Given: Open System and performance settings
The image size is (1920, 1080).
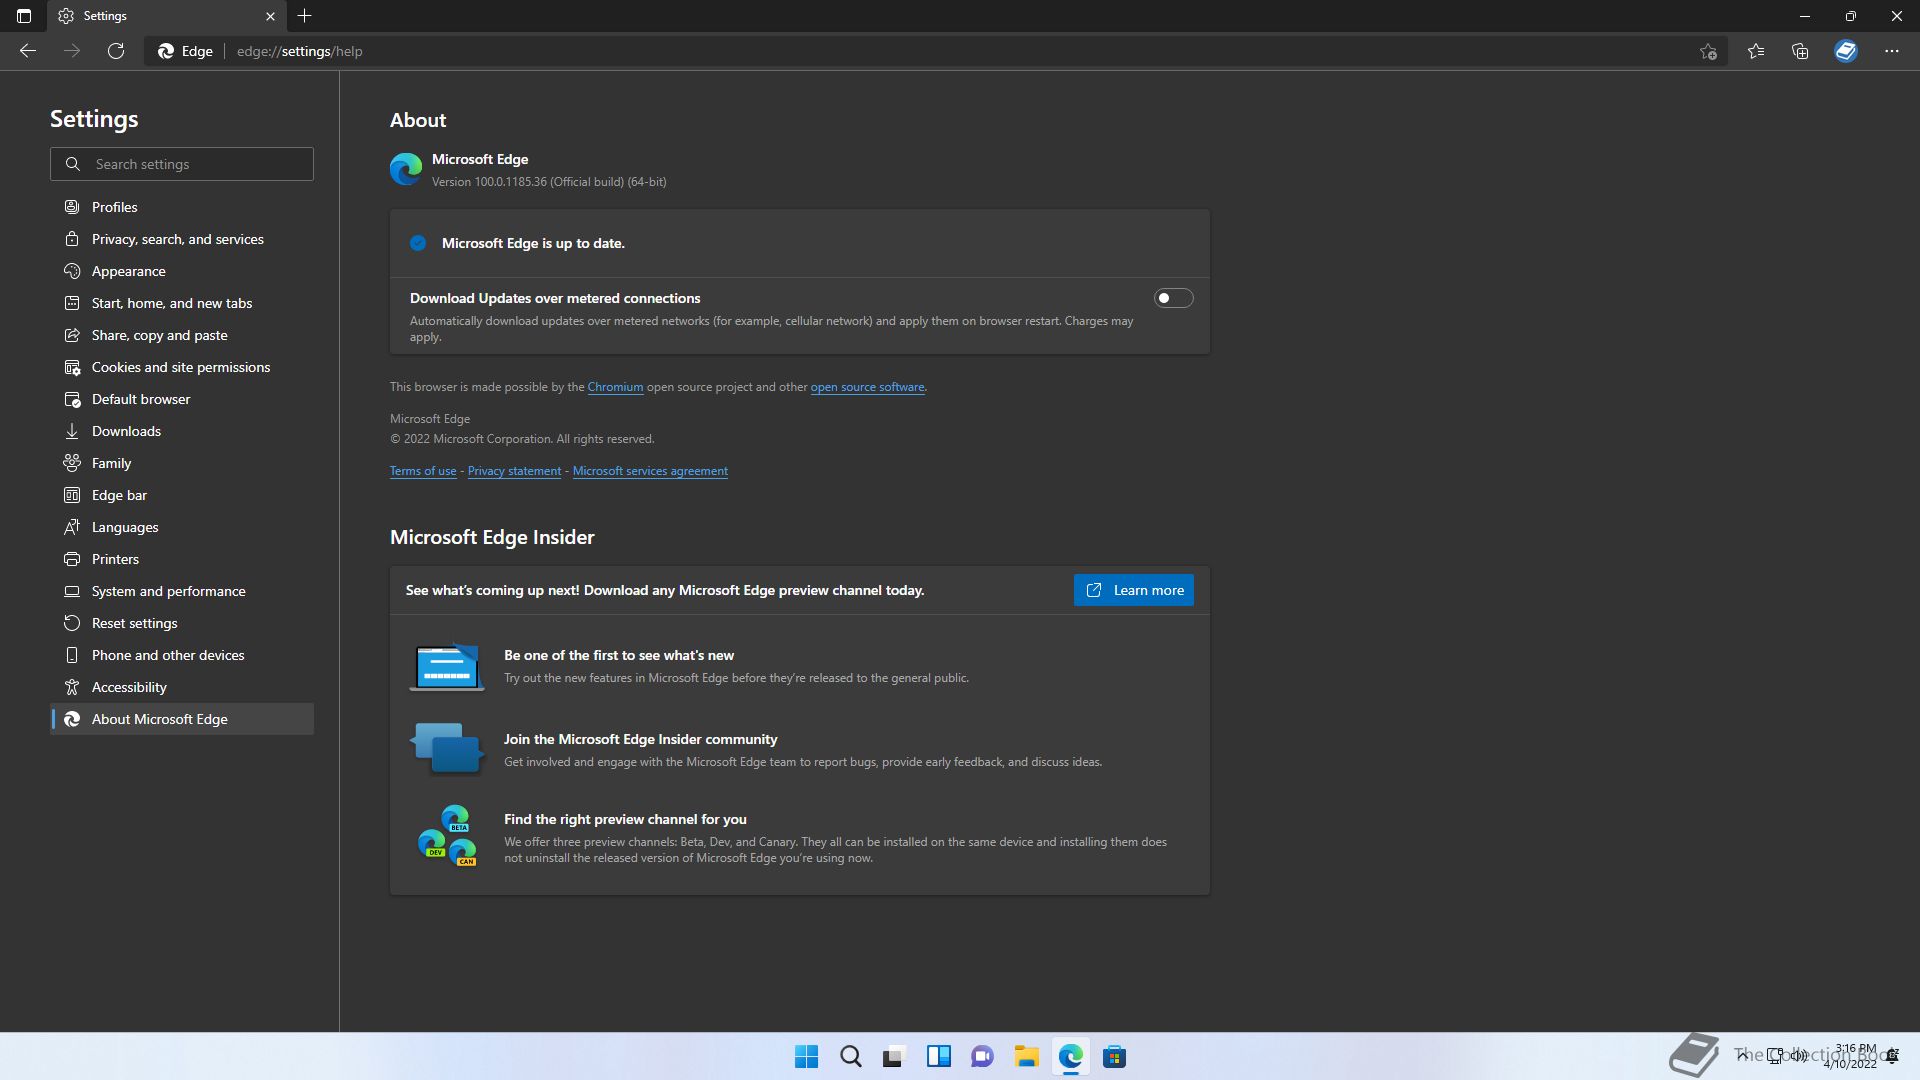Looking at the screenshot, I should (x=182, y=591).
